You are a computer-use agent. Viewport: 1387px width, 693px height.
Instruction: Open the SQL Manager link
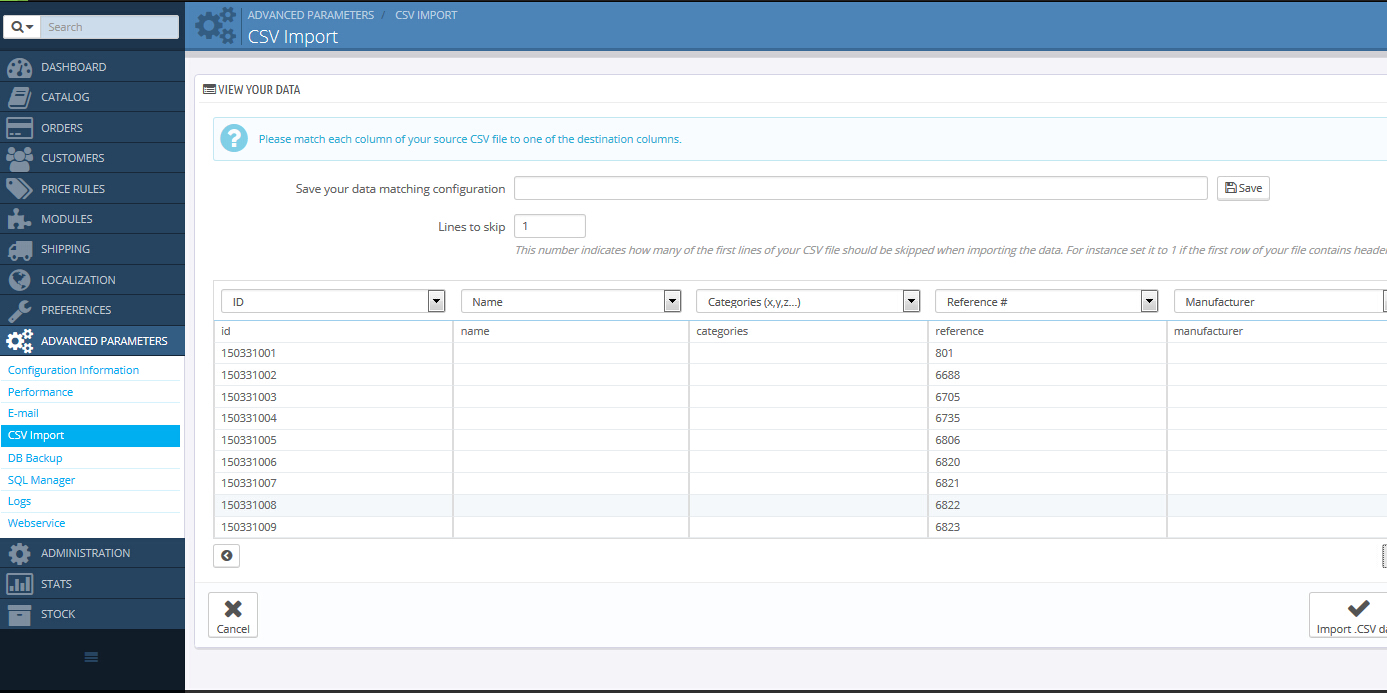41,480
